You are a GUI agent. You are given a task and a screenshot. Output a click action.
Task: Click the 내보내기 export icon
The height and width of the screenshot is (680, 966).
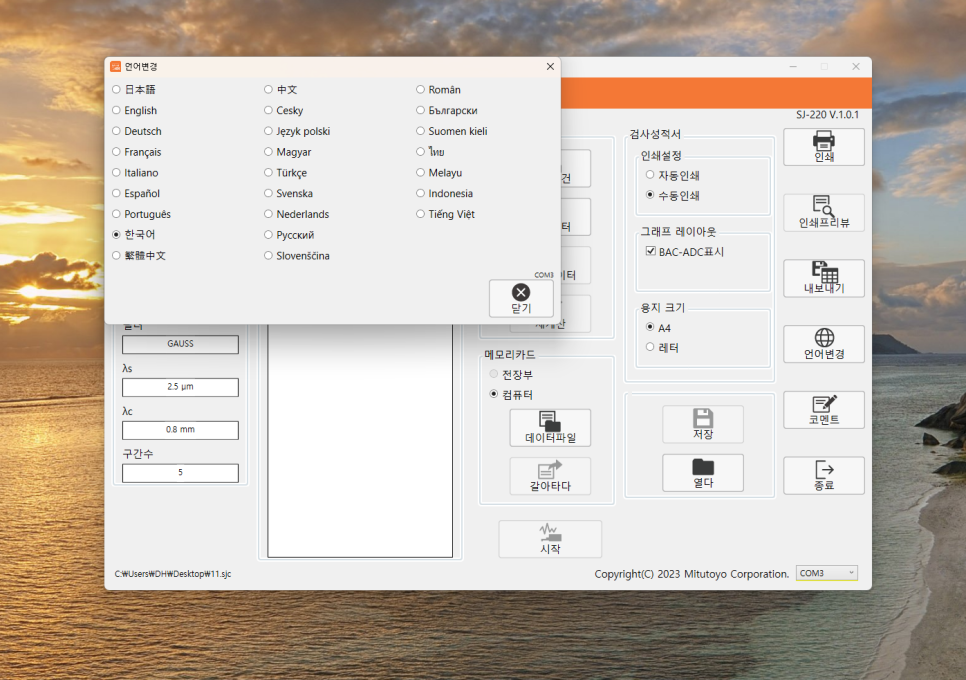pyautogui.click(x=823, y=278)
